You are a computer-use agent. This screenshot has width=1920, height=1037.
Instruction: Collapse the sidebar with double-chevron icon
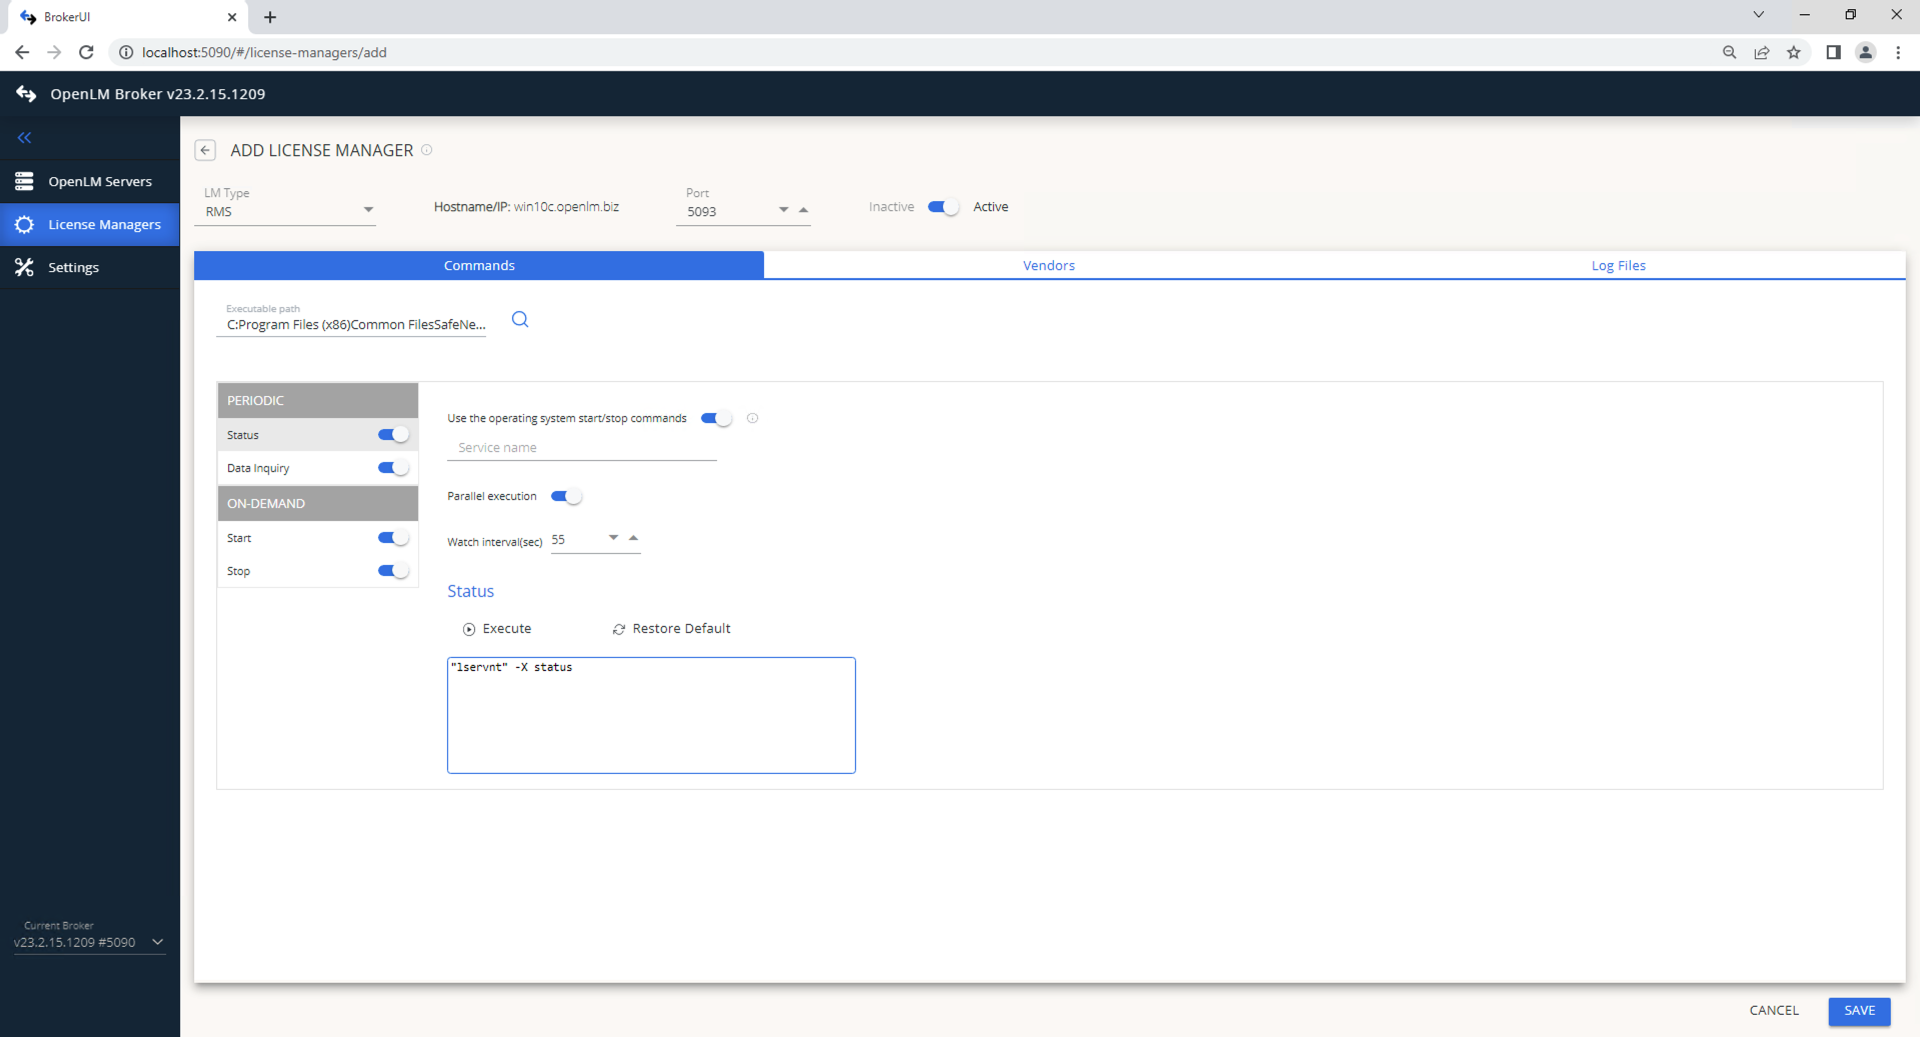coord(24,138)
